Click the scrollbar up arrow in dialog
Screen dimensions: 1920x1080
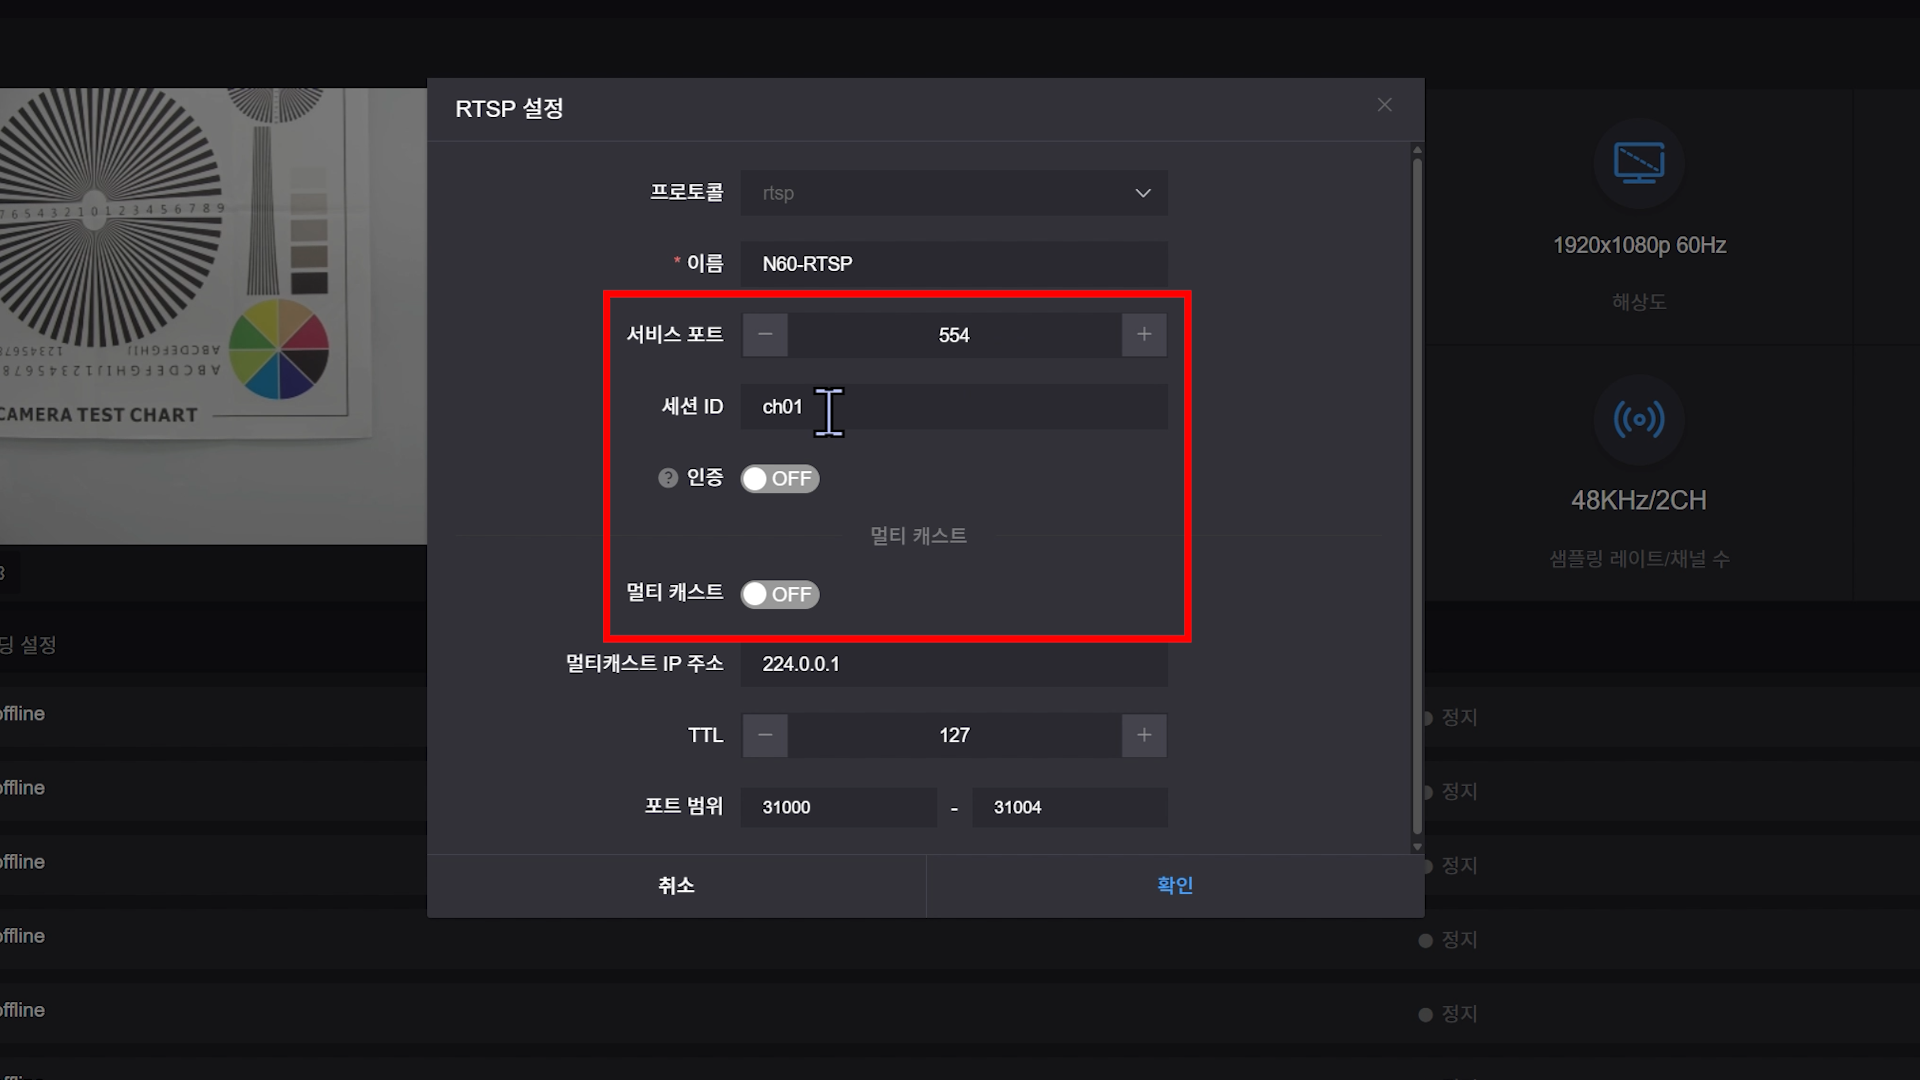(x=1417, y=151)
